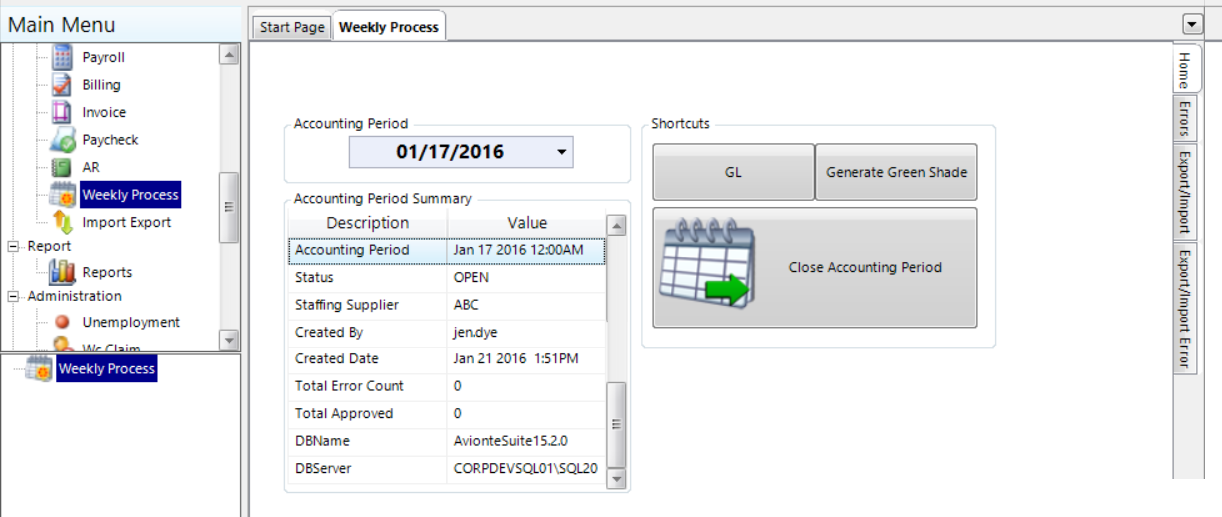Switch to the Errors side tab

click(1184, 118)
